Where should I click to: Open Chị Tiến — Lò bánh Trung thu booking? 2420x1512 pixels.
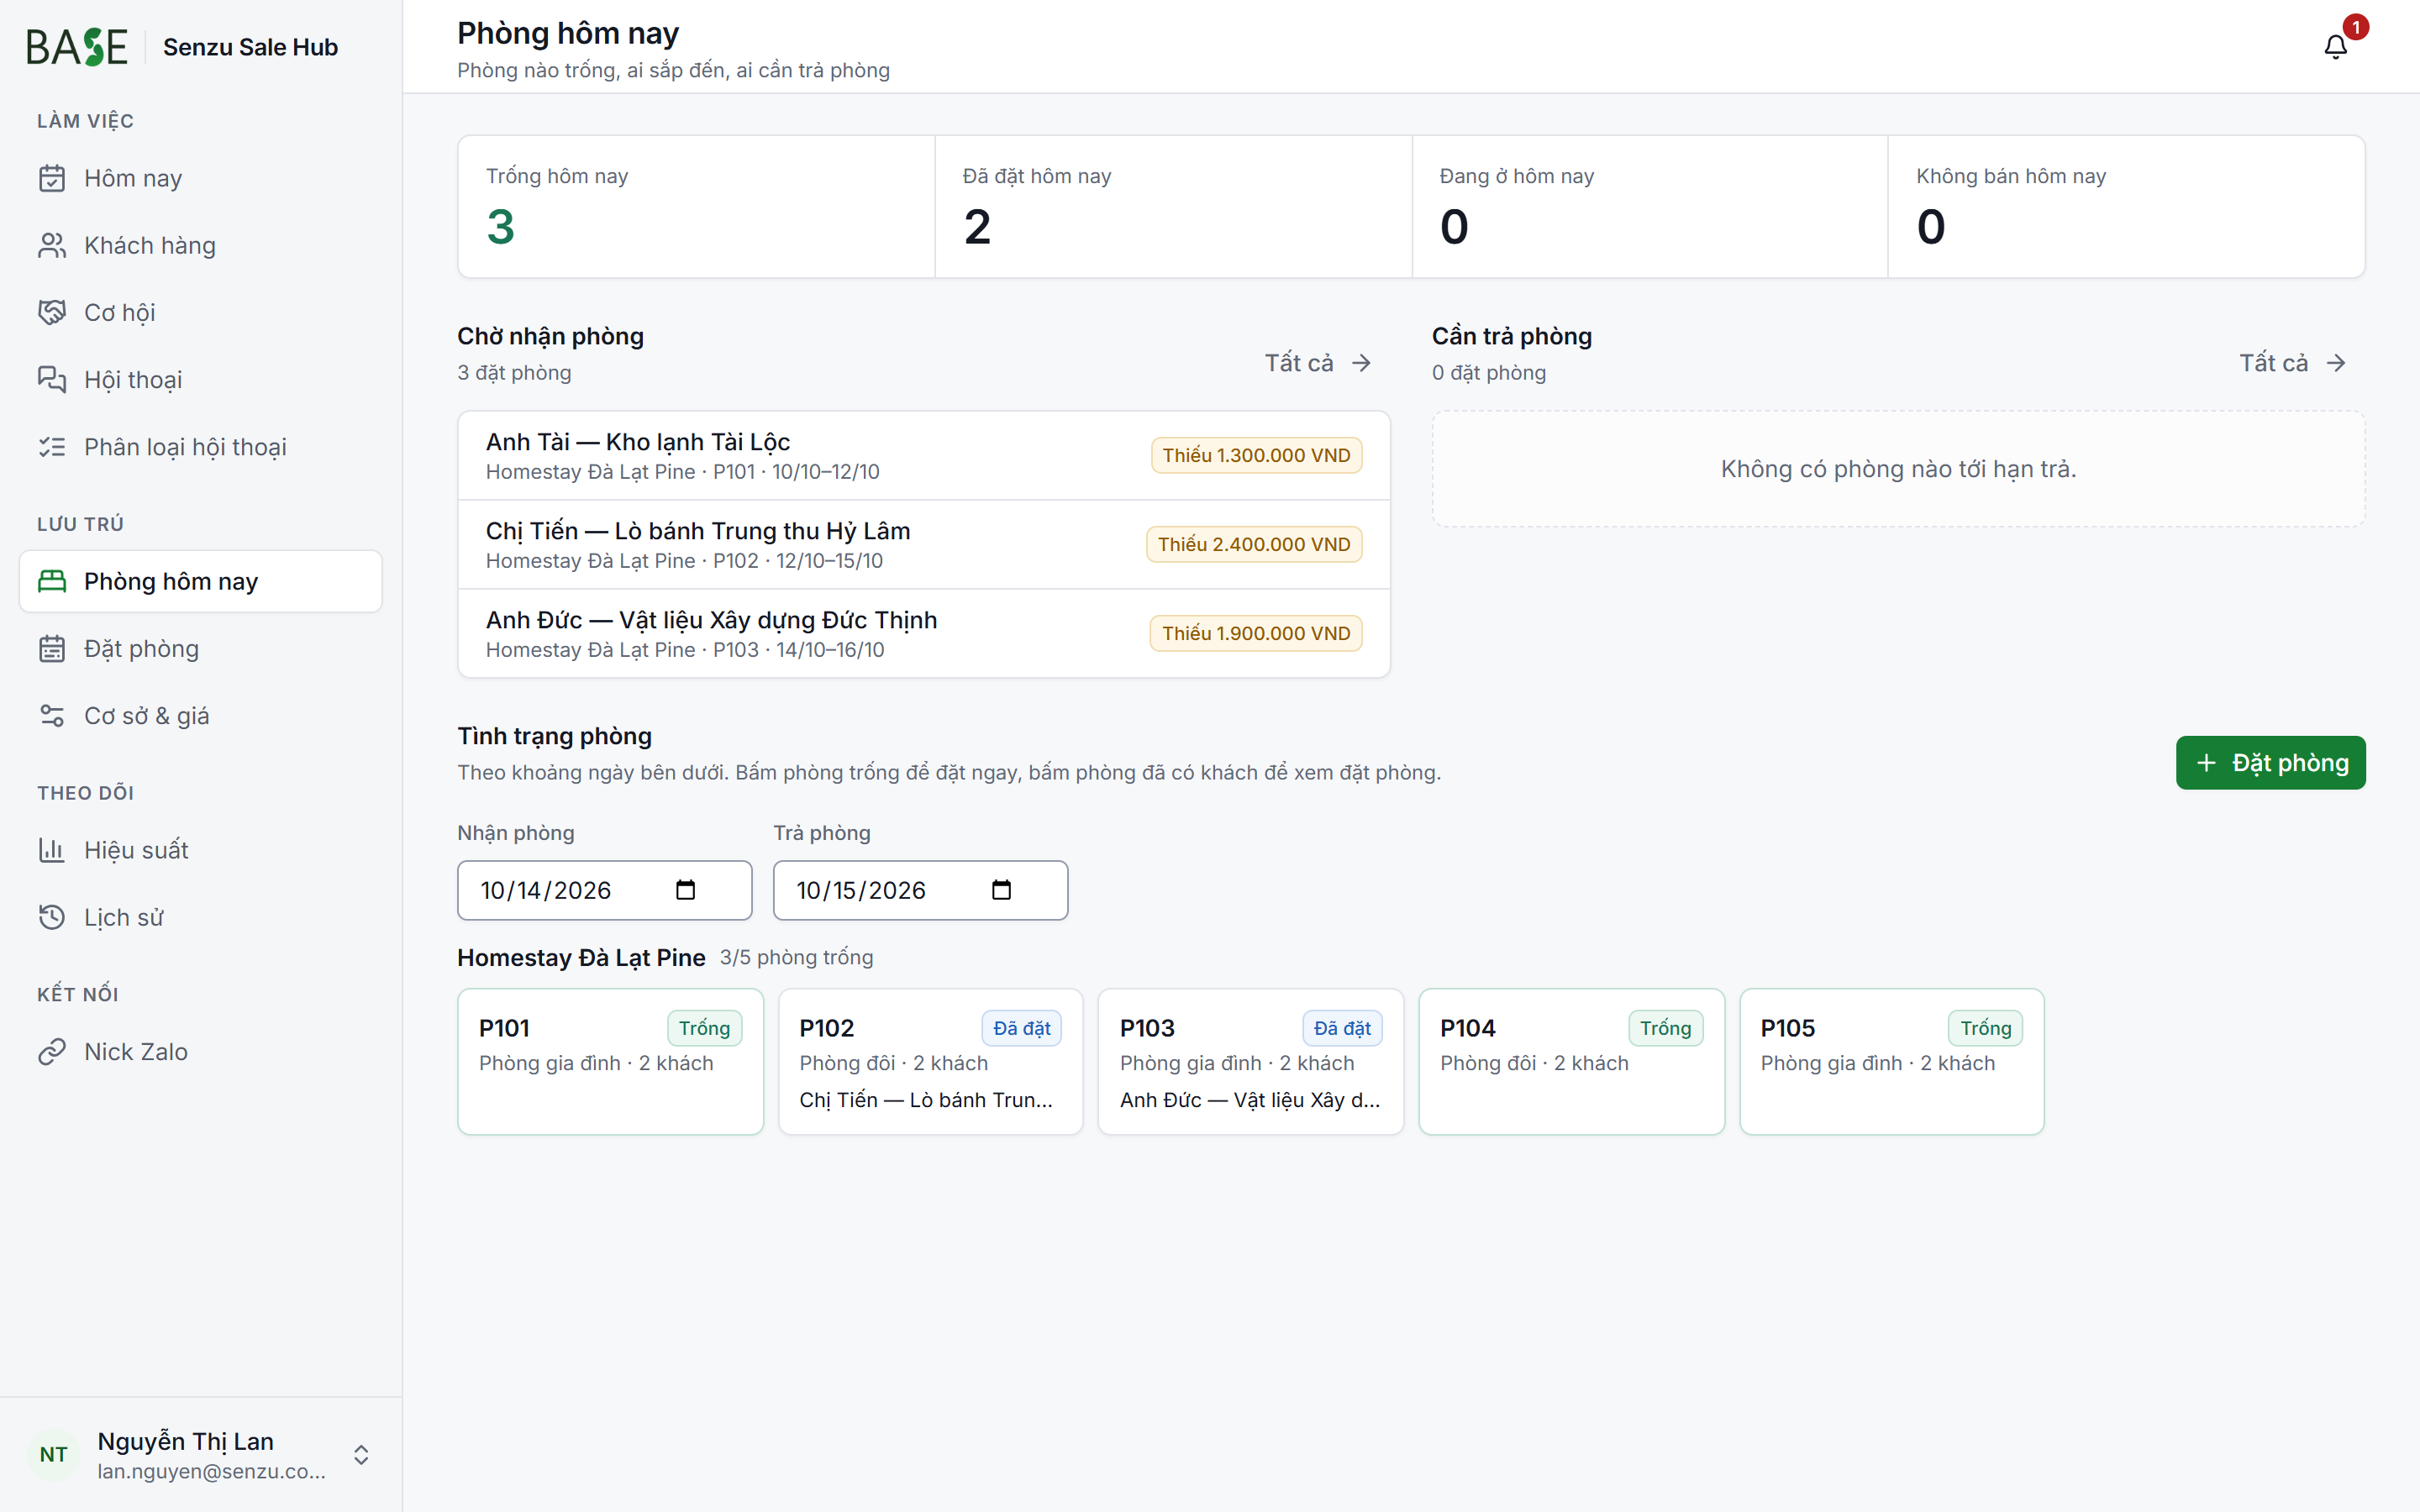click(924, 544)
